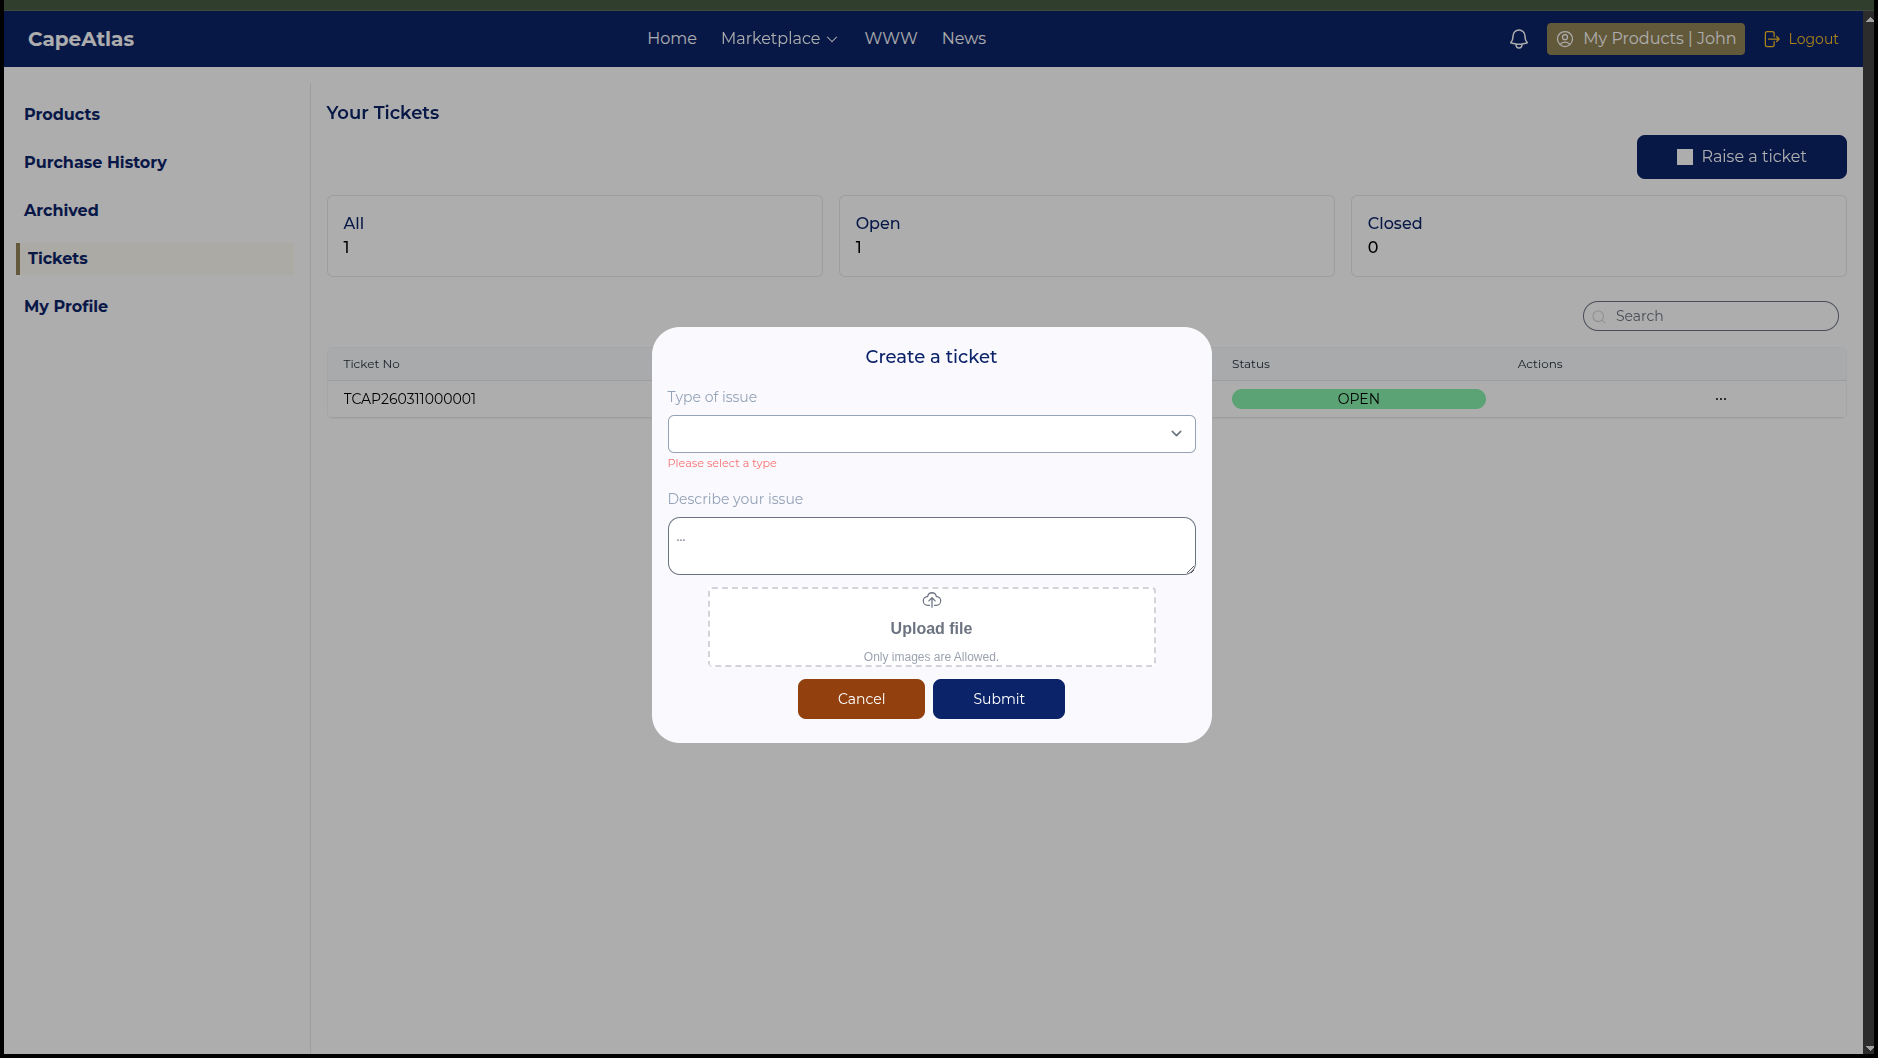1878x1058 pixels.
Task: Click the user profile icon in My Products
Action: [x=1565, y=39]
